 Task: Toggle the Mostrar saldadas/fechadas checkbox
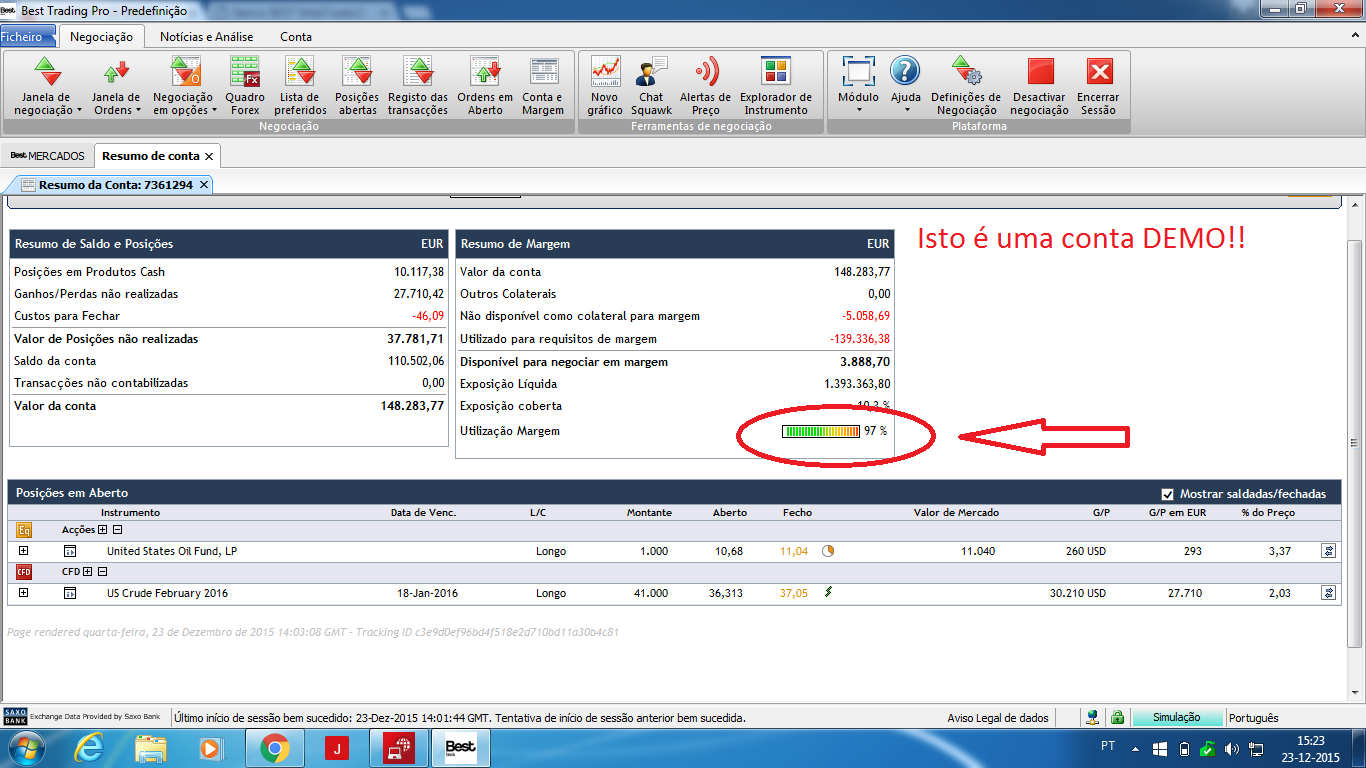(1167, 494)
